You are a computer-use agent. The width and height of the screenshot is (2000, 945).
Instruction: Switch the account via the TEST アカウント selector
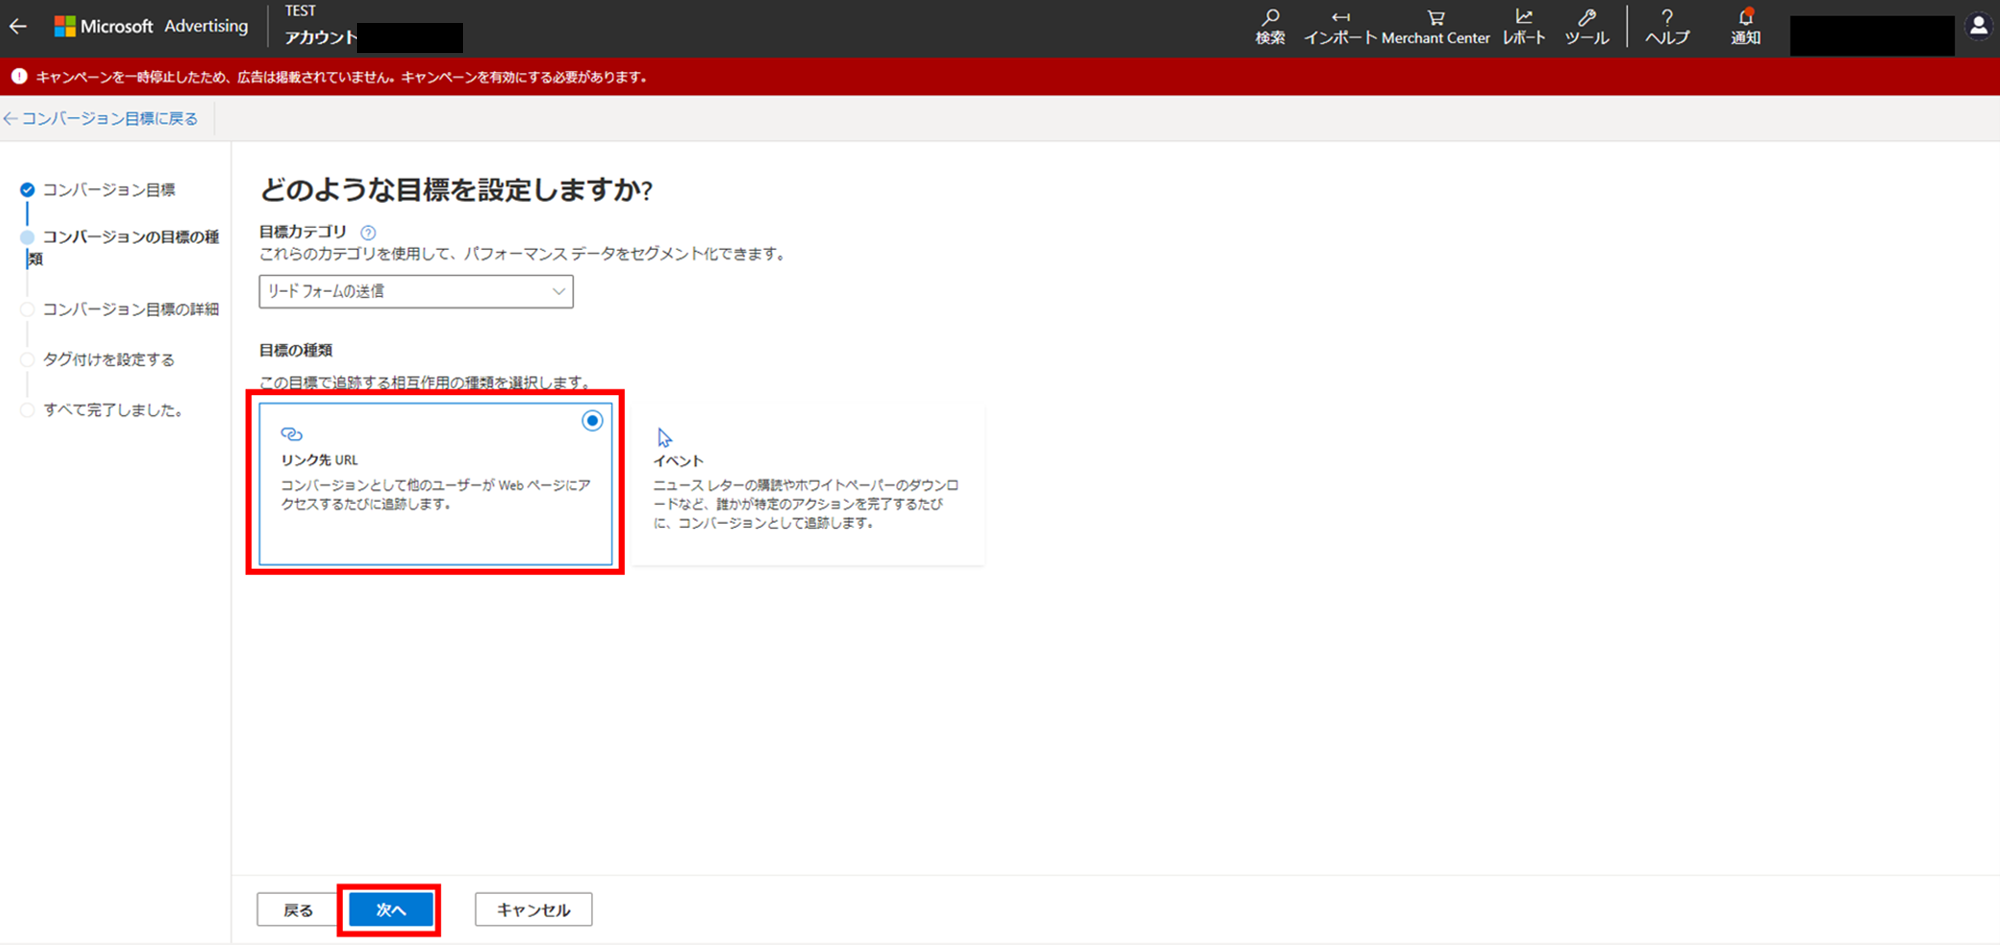tap(373, 28)
